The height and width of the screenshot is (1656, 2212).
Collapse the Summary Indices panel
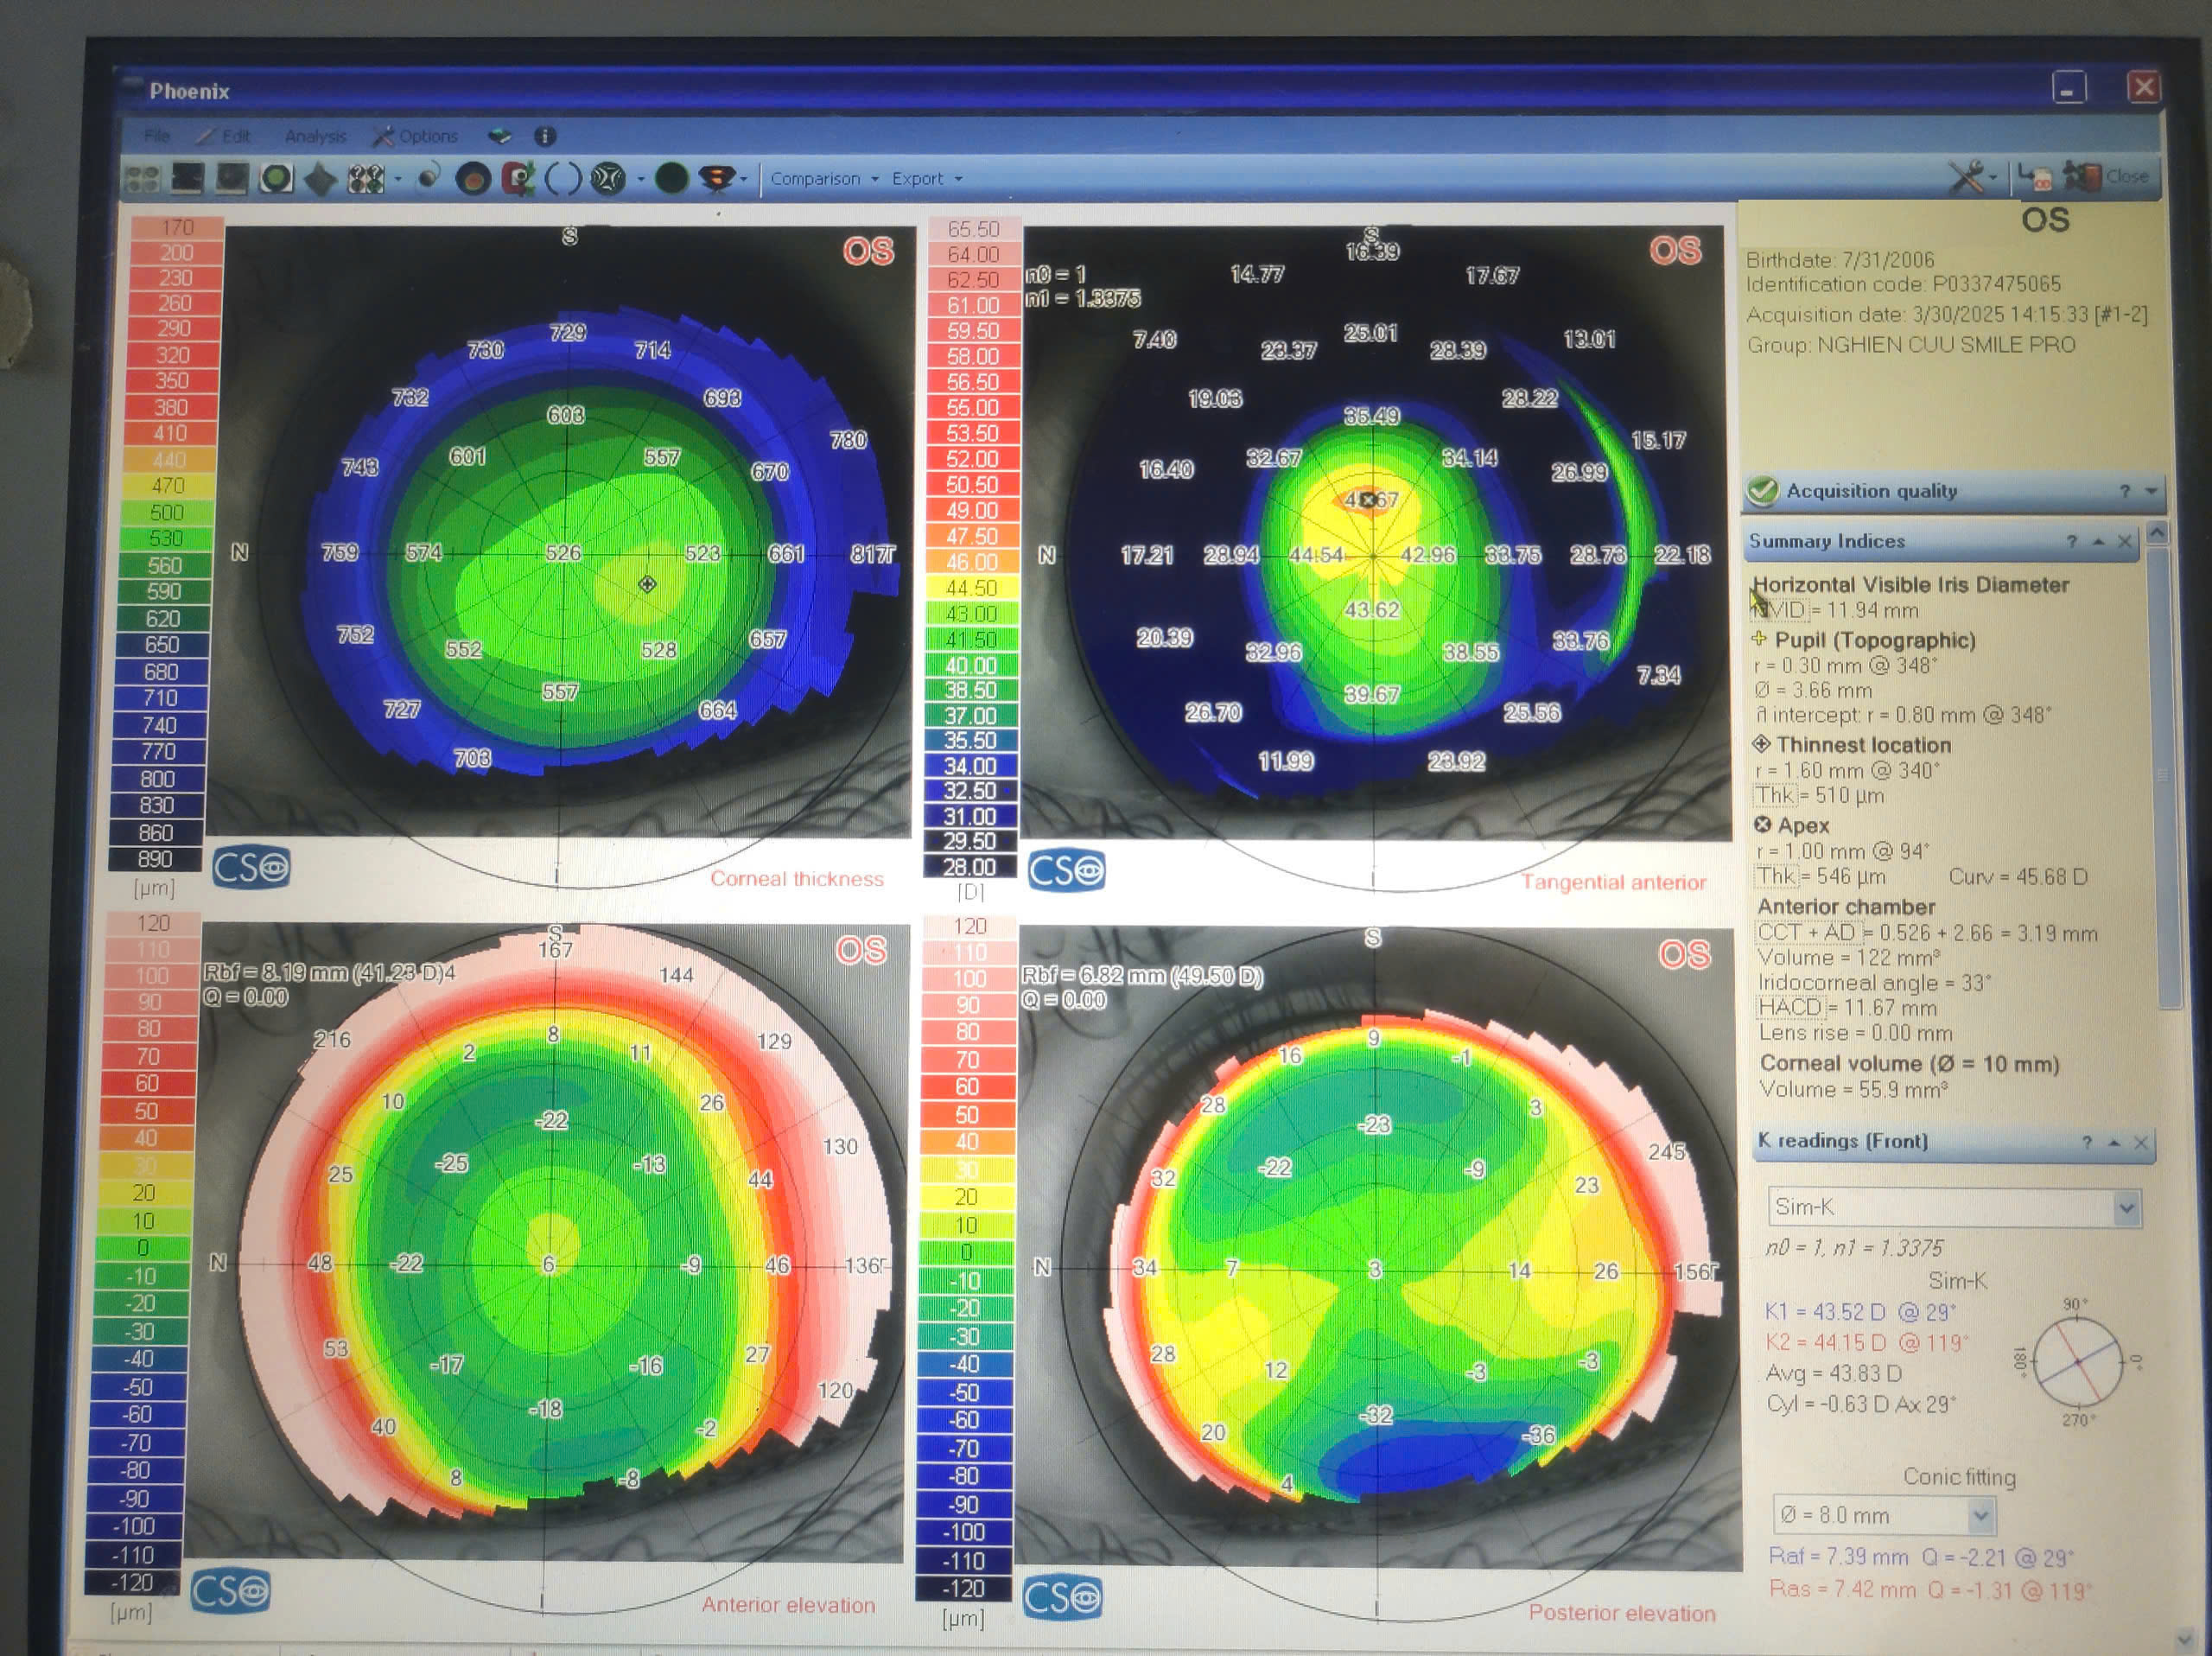coord(2099,541)
